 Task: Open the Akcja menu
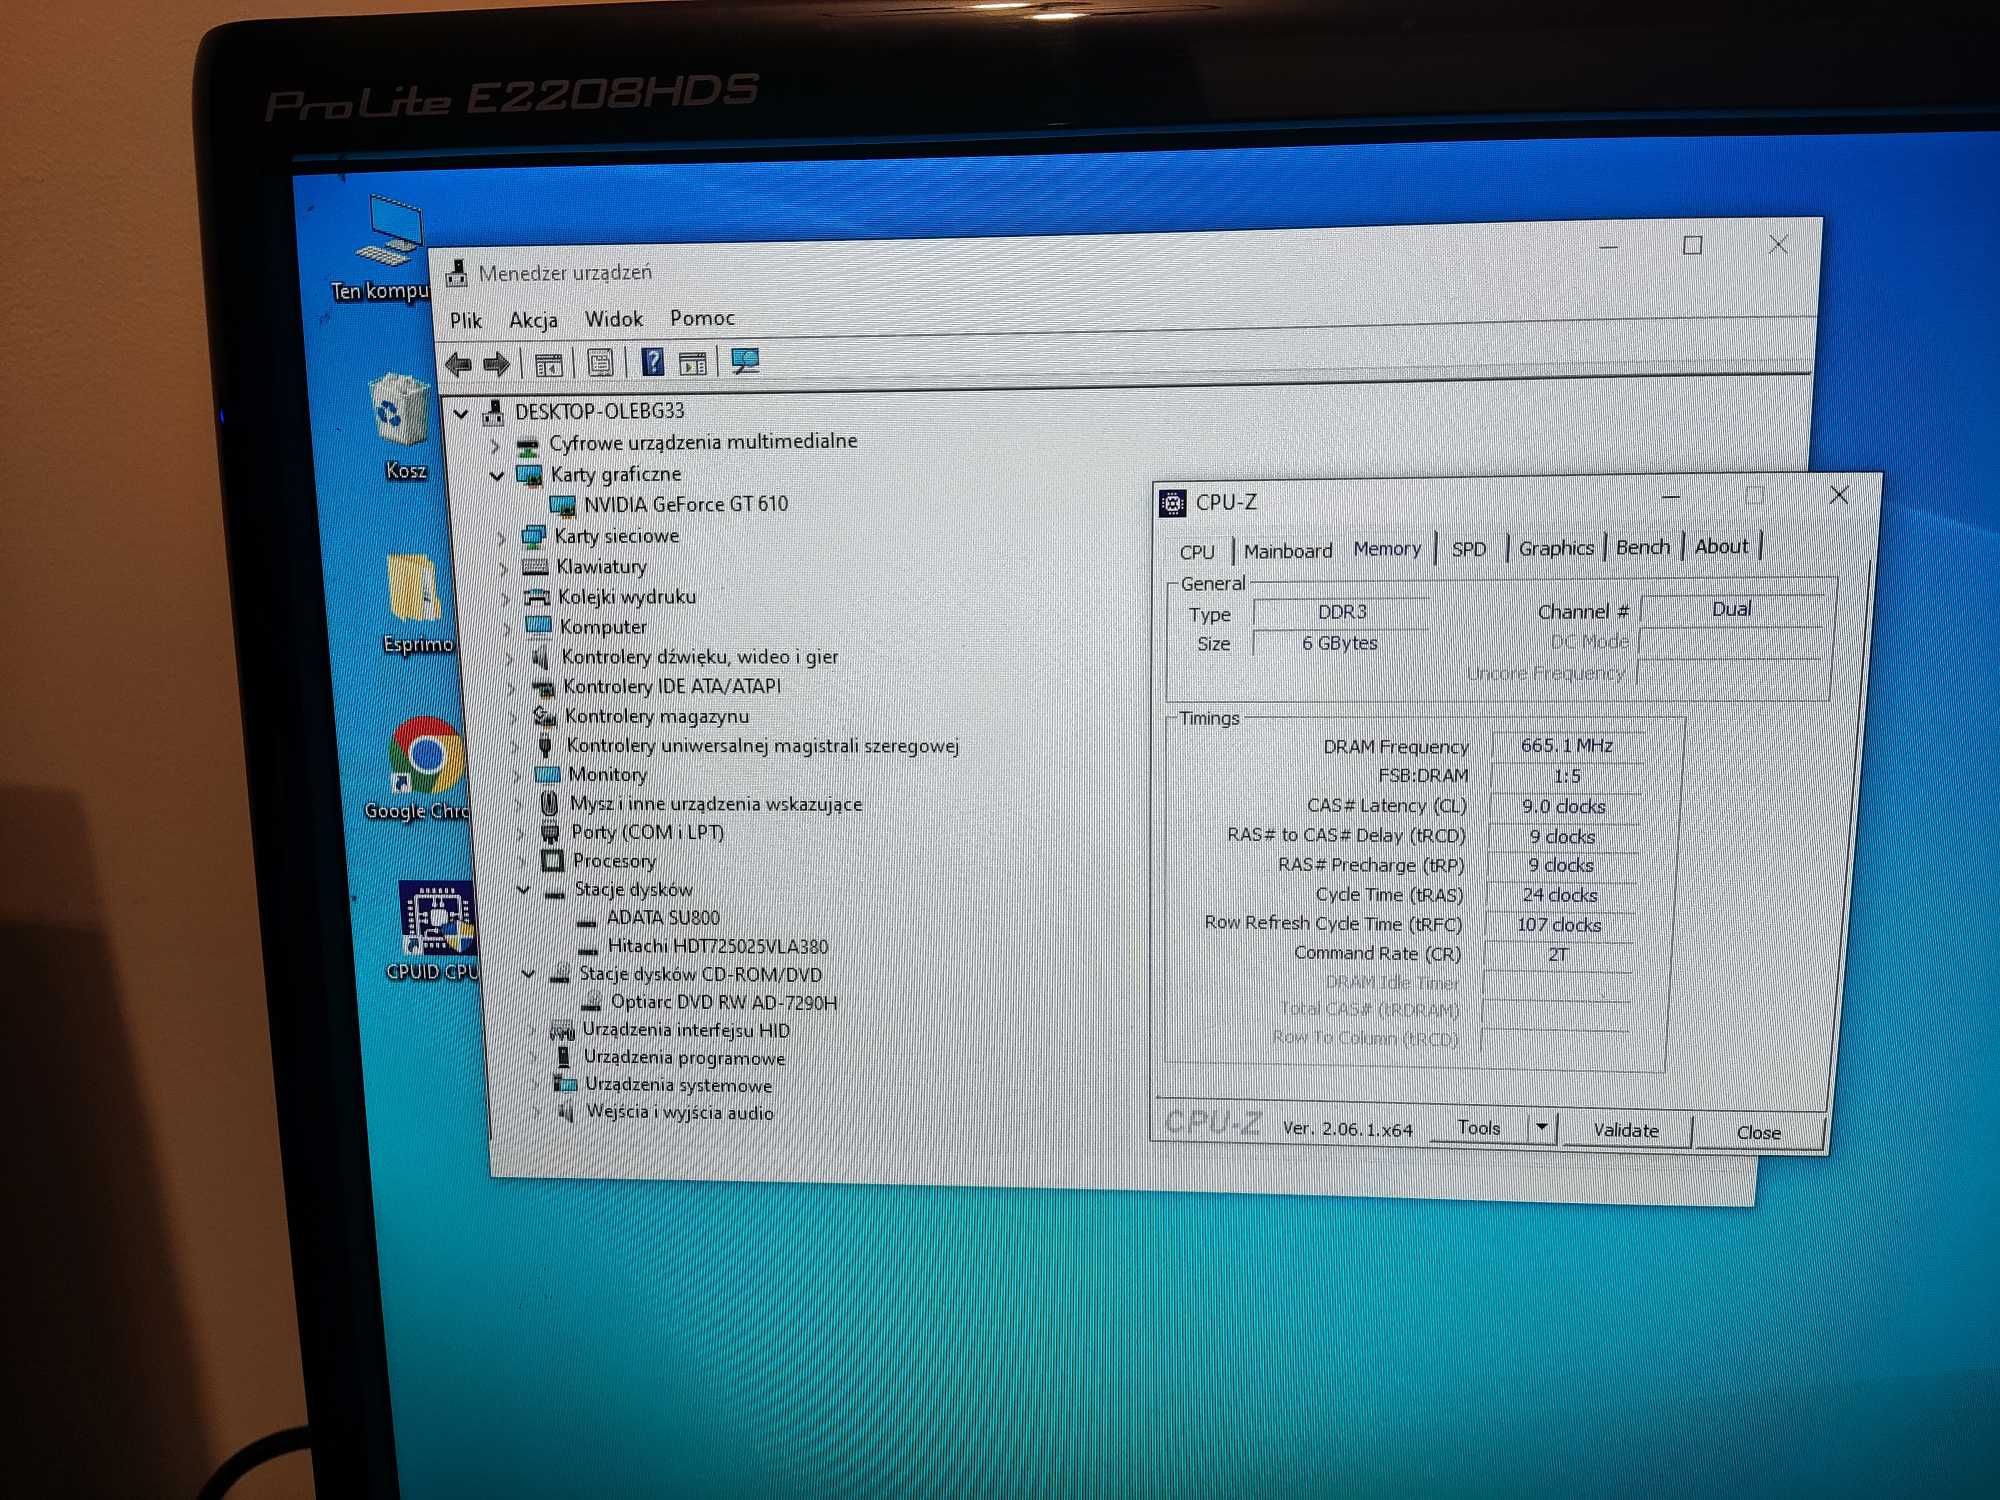533,320
